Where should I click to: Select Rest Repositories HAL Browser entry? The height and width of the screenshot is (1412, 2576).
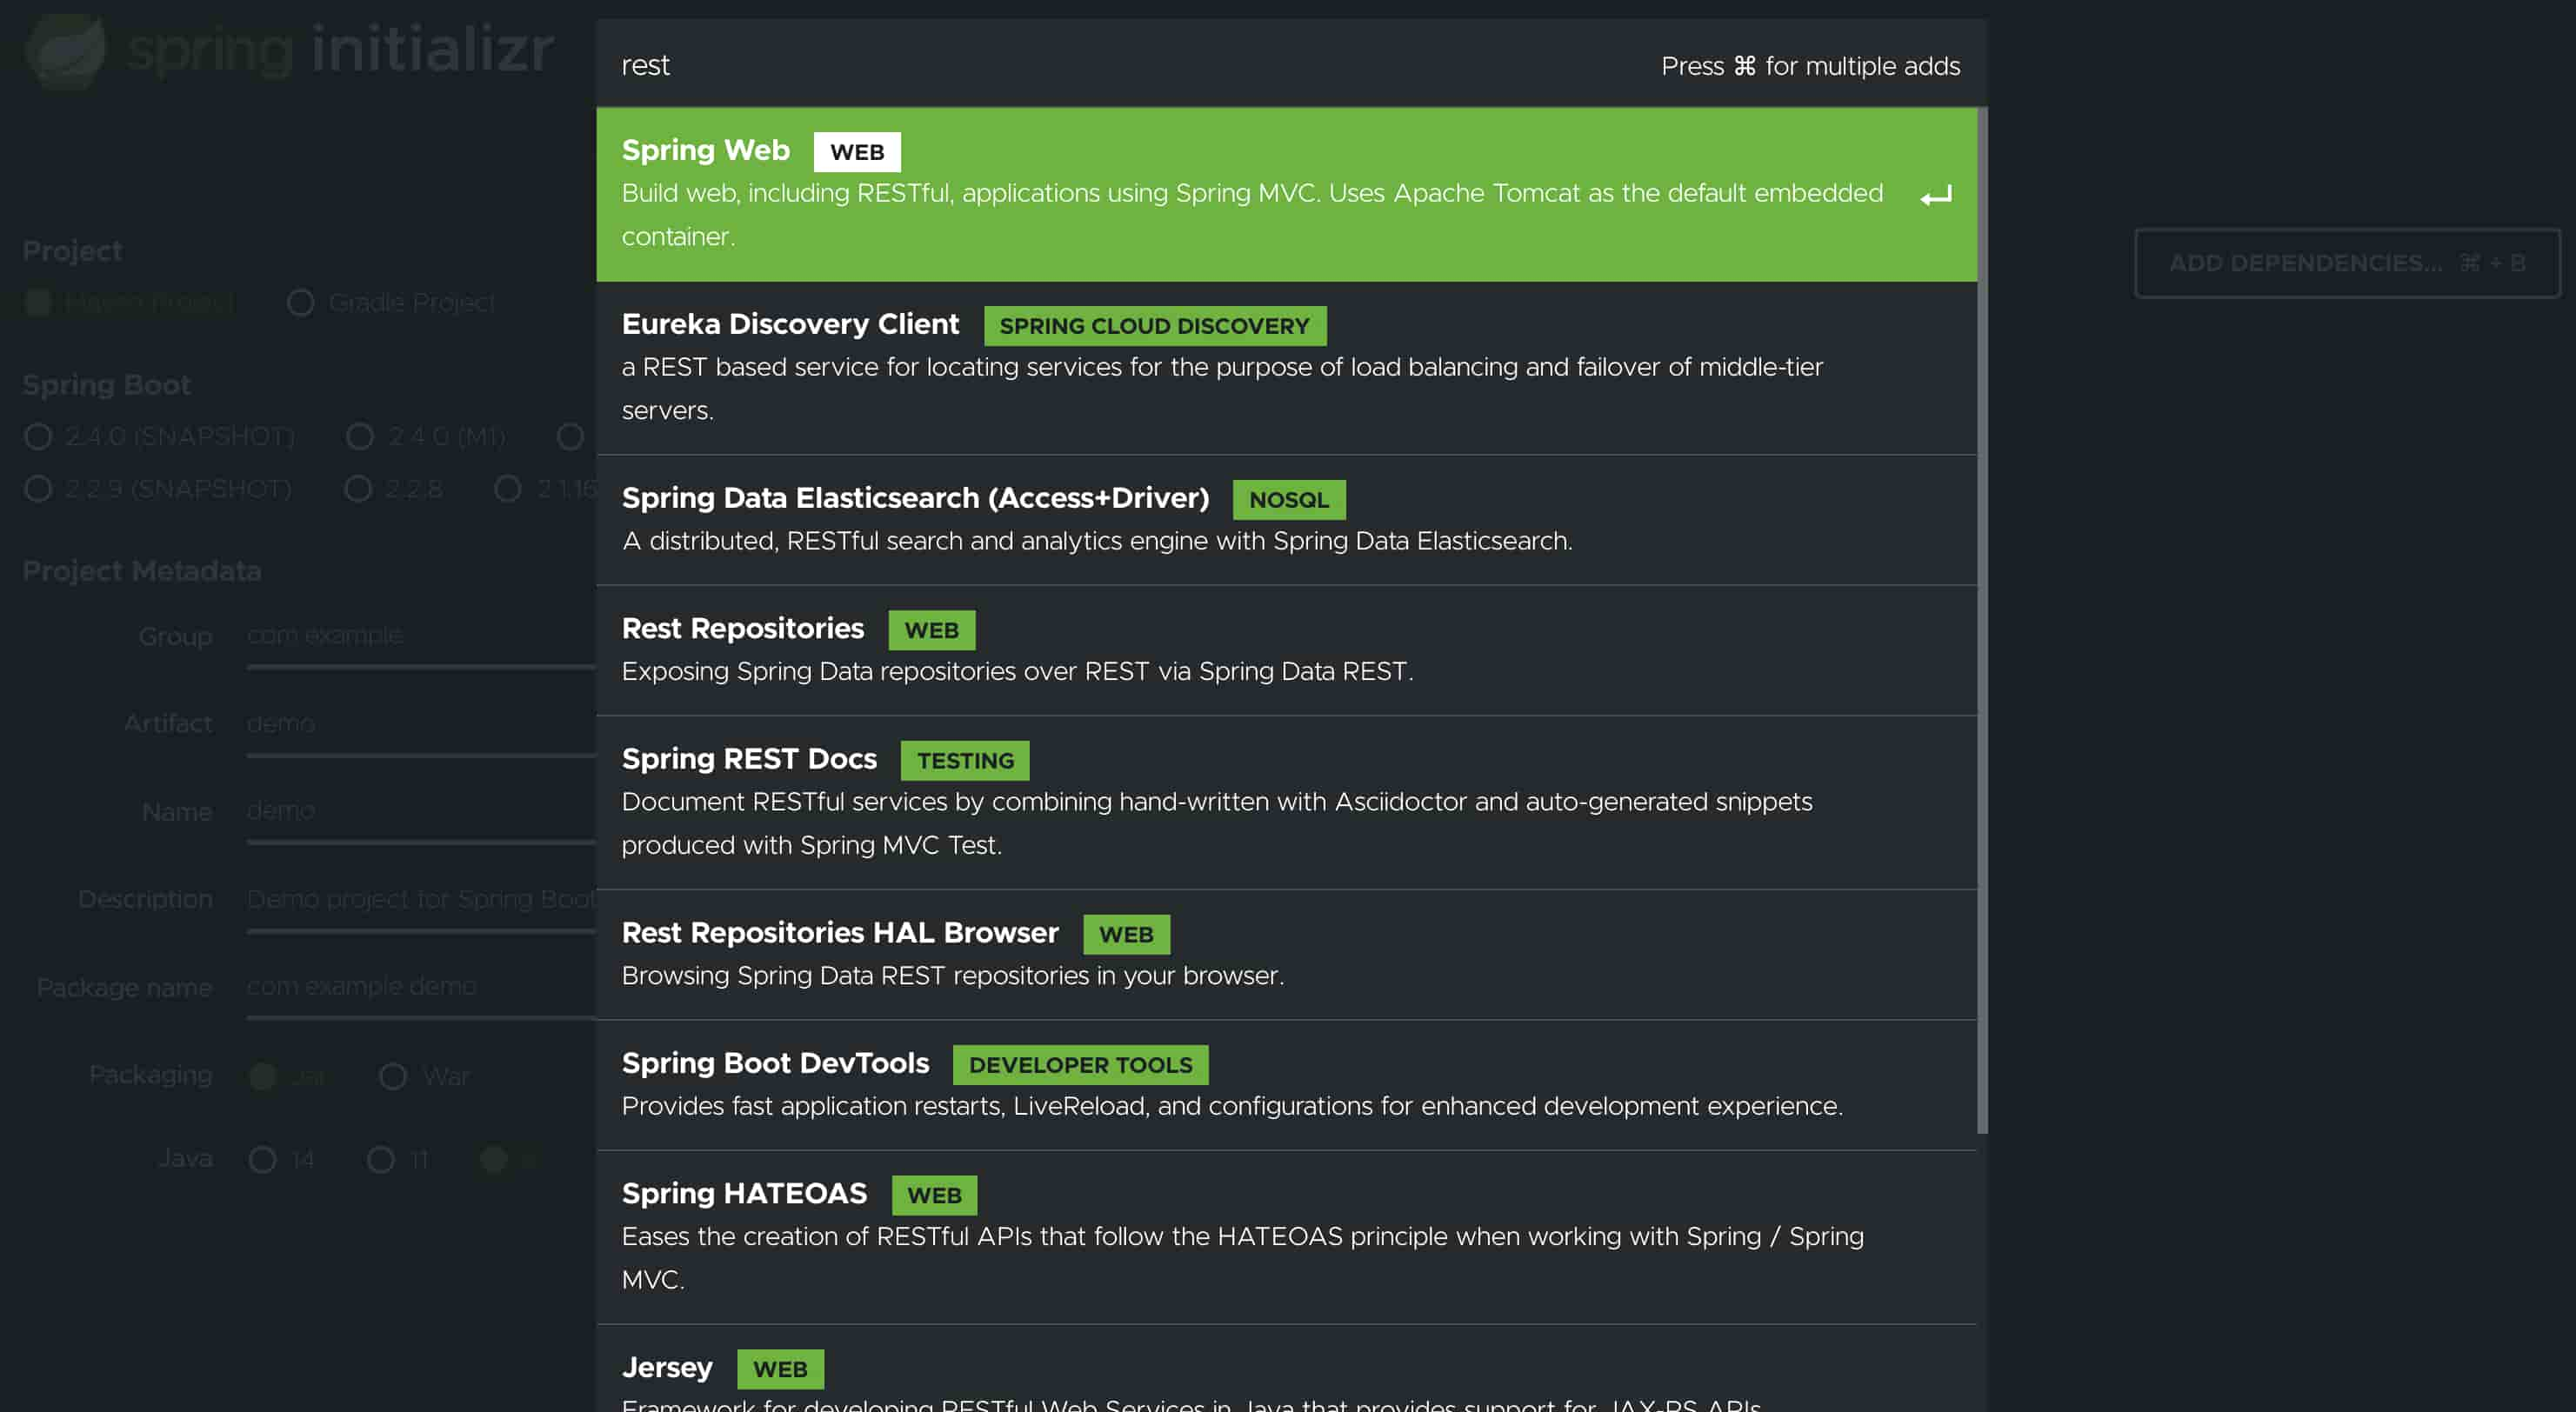[x=1291, y=953]
